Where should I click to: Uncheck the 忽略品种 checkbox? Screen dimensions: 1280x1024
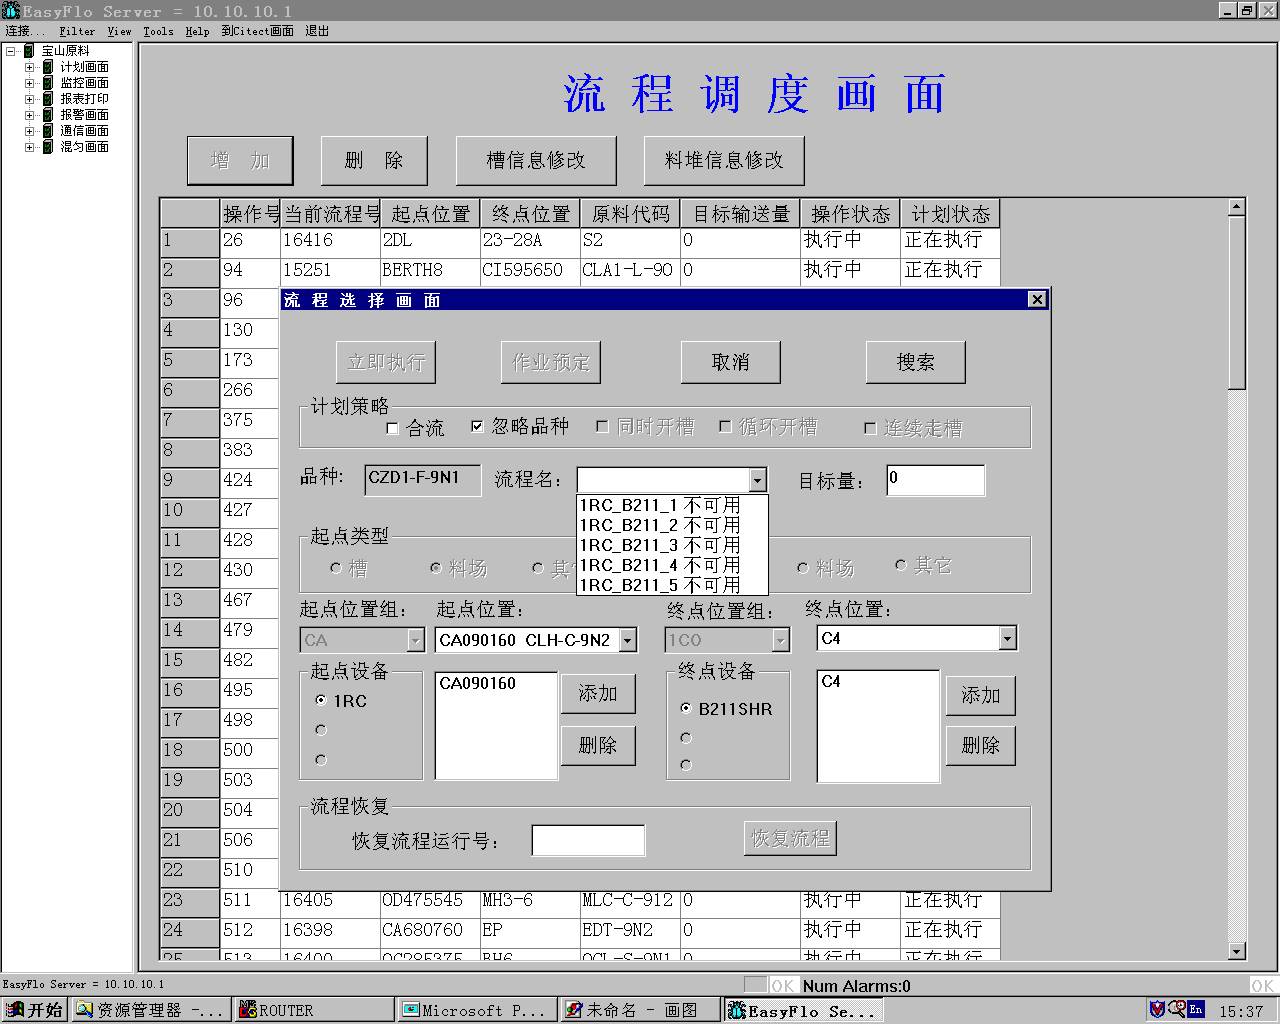point(477,427)
